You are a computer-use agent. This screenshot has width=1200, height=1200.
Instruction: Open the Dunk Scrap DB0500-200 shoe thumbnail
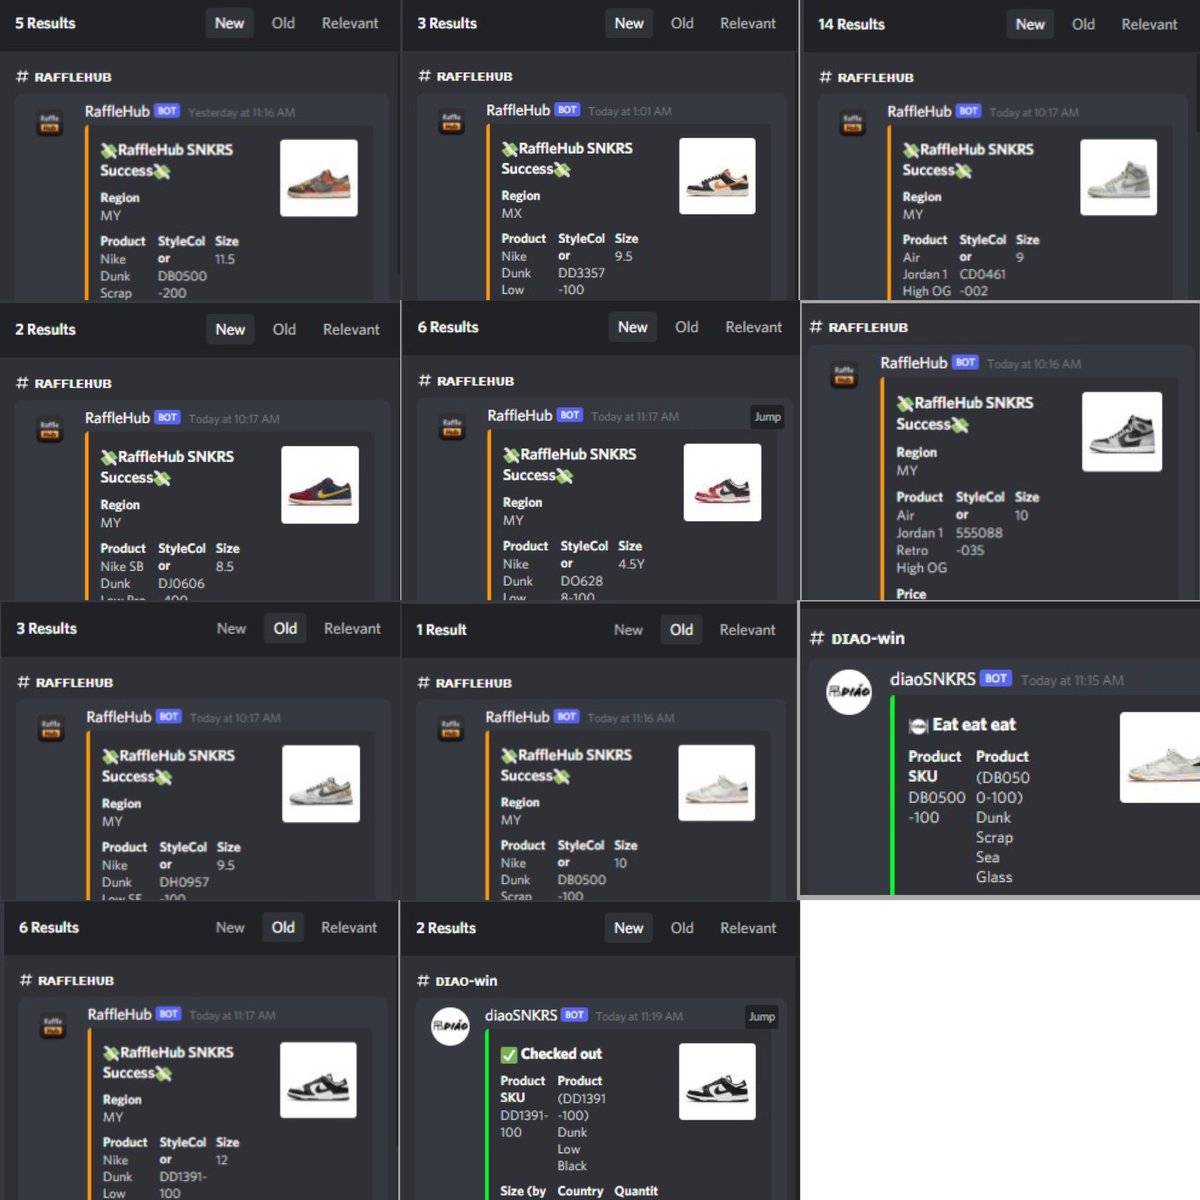319,178
